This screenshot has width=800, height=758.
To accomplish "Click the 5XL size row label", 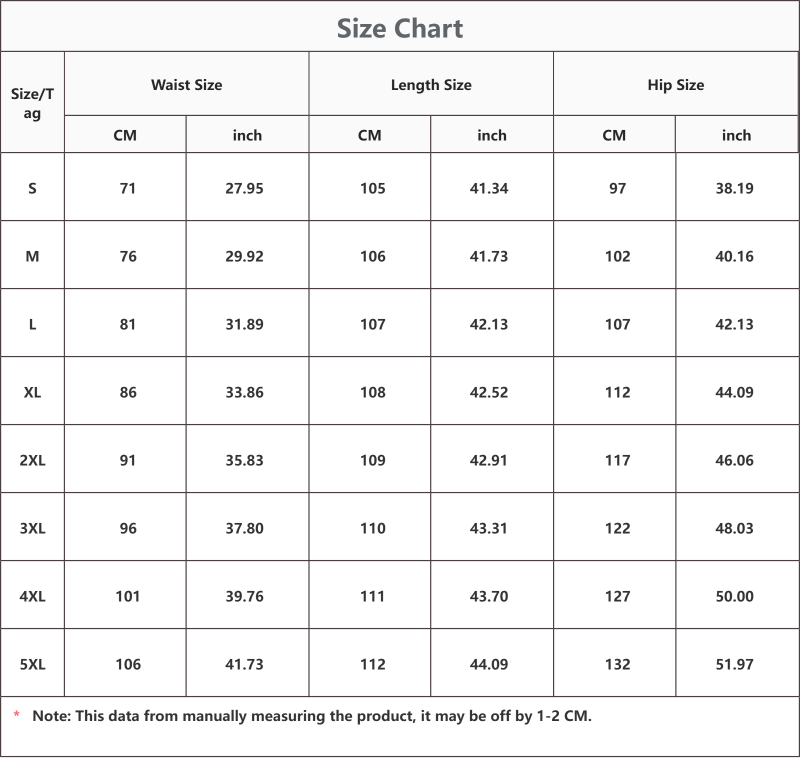I will point(32,664).
